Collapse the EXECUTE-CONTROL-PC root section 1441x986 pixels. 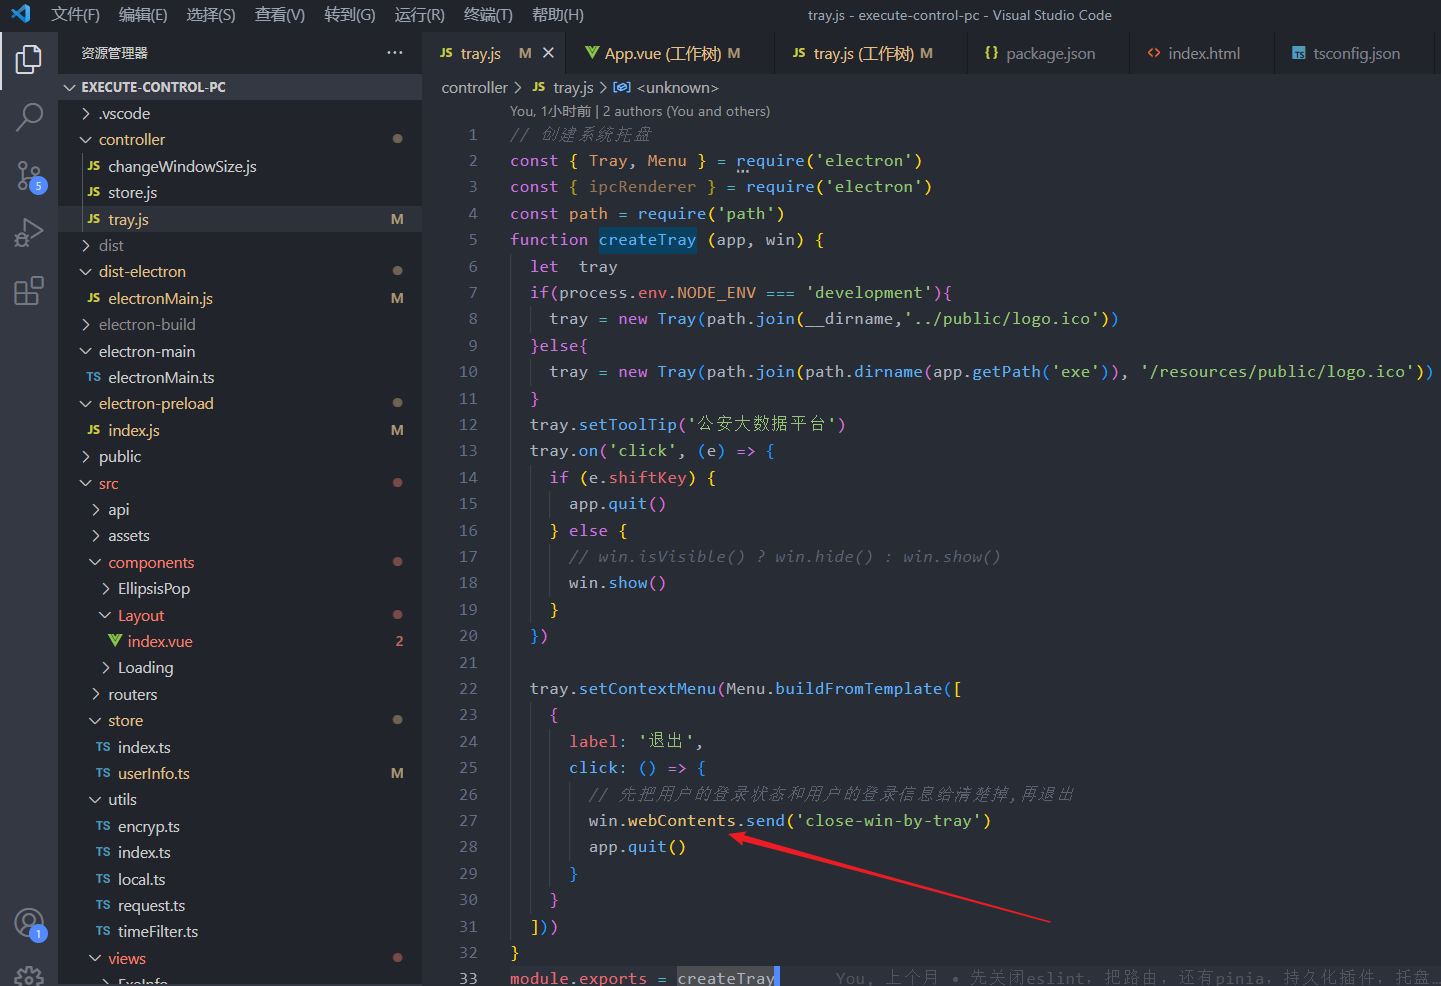point(240,87)
